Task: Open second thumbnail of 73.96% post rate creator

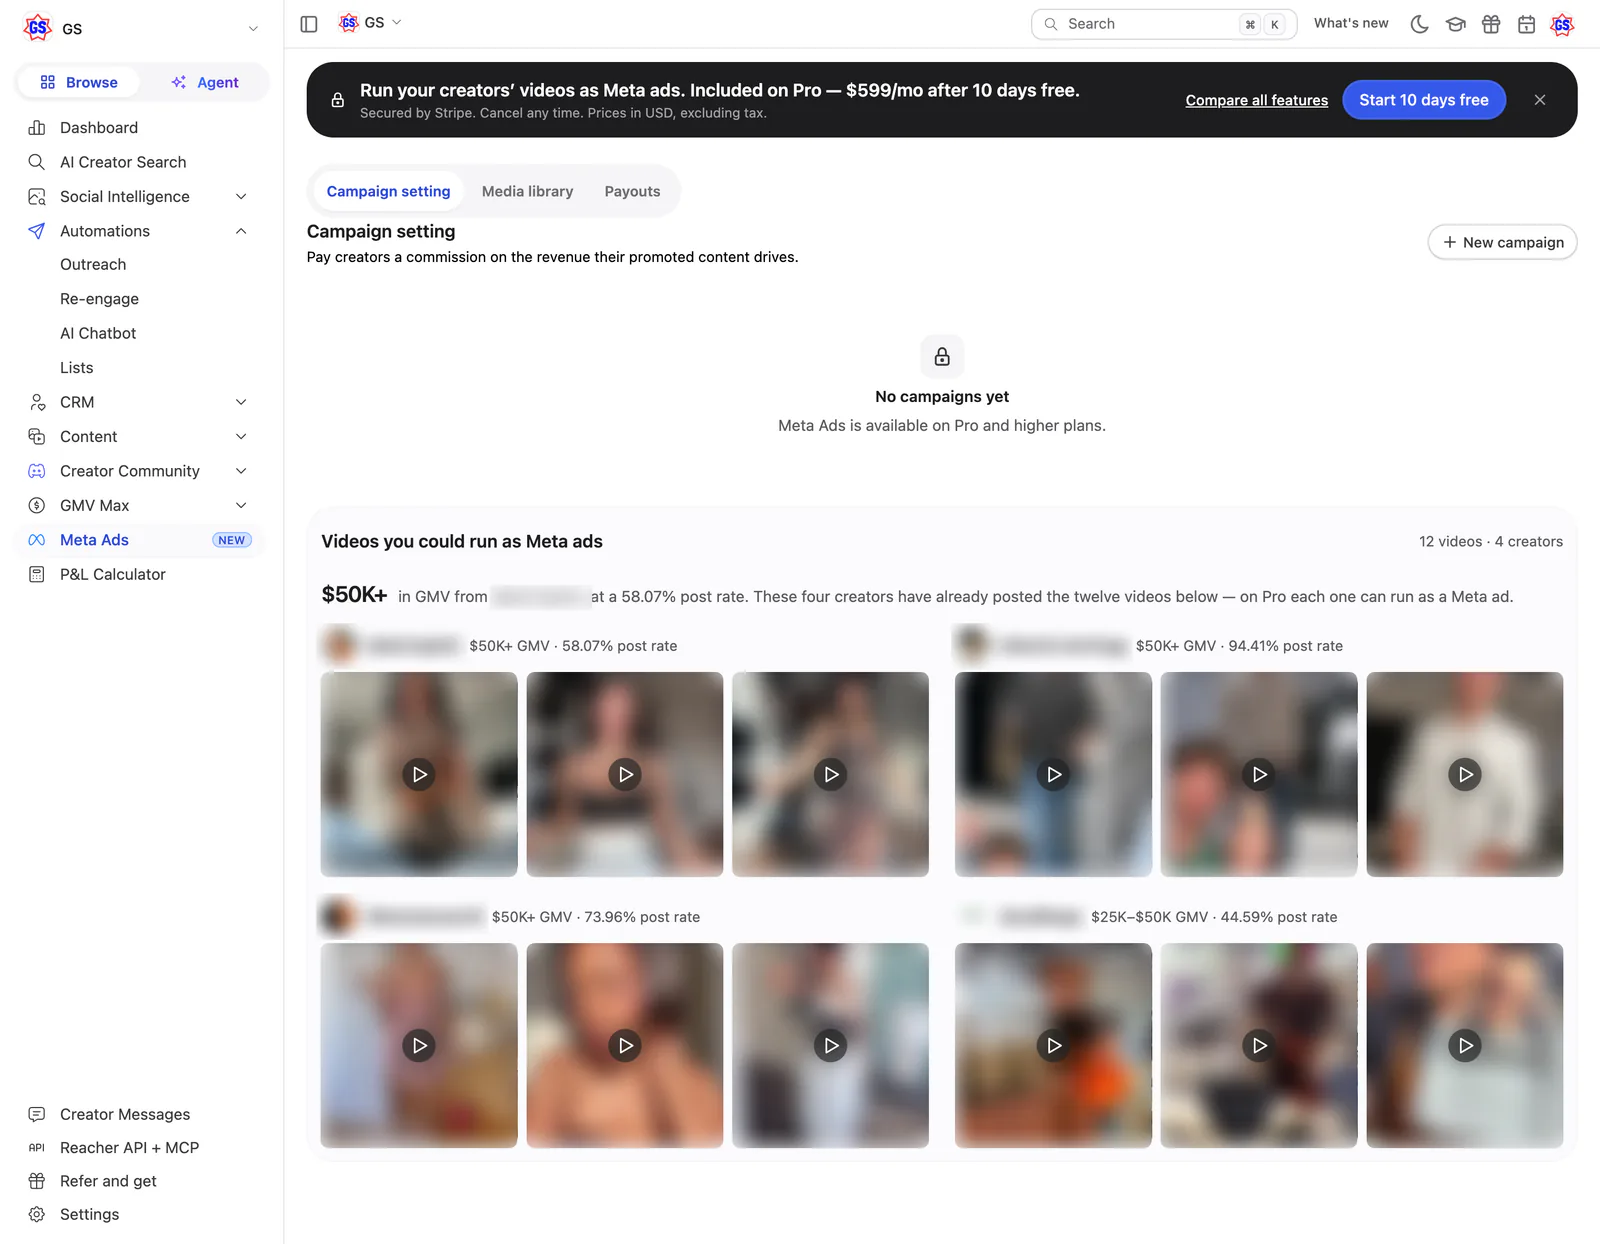Action: point(625,1045)
